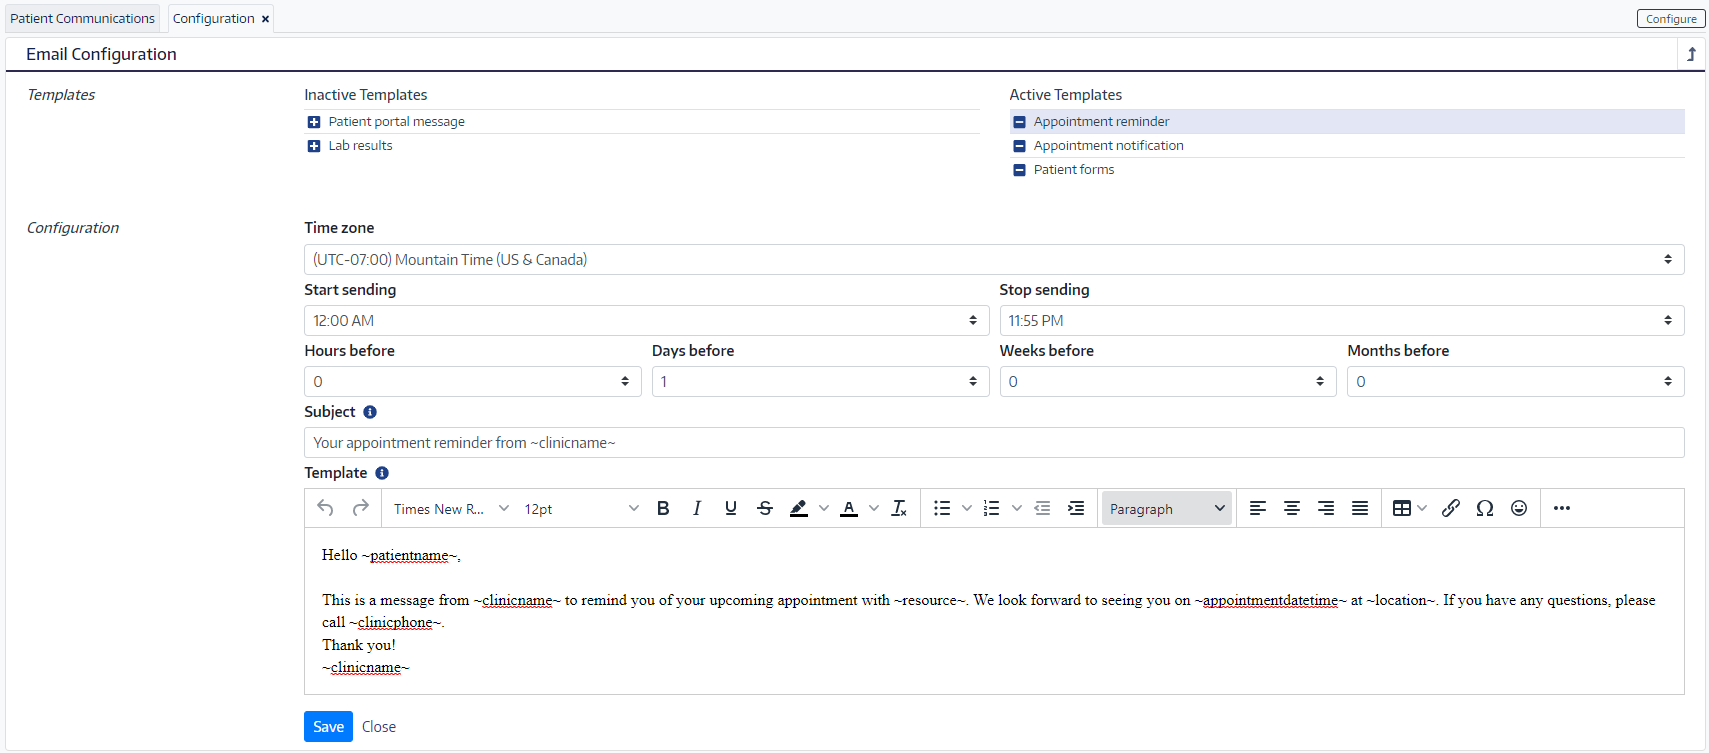
Task: Insert a numbered list
Action: coord(992,508)
